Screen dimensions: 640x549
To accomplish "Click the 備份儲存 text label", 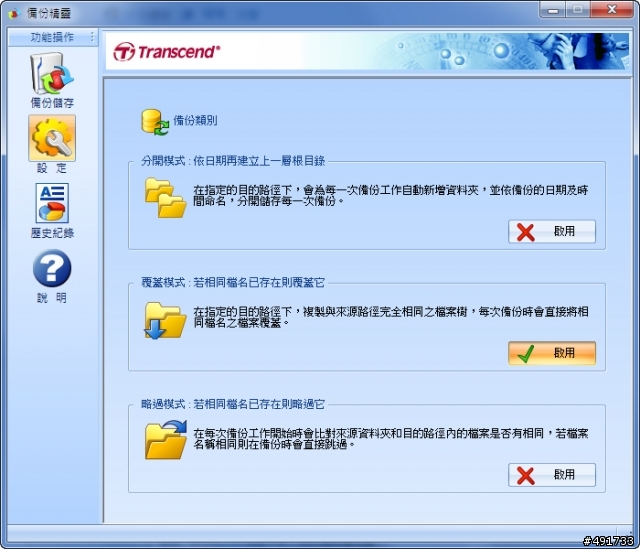I will [52, 103].
